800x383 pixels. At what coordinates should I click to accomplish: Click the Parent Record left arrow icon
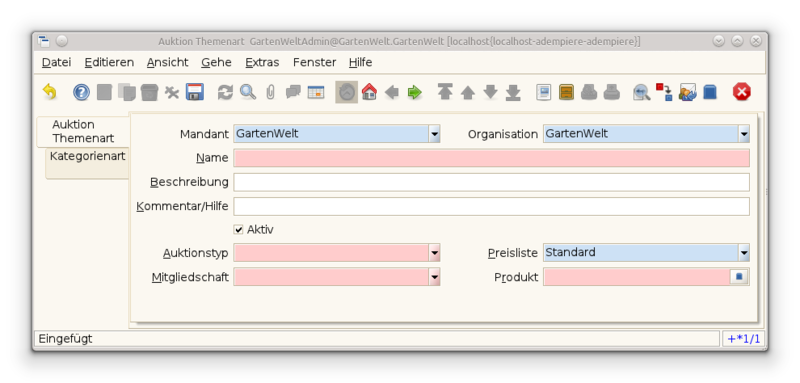392,92
